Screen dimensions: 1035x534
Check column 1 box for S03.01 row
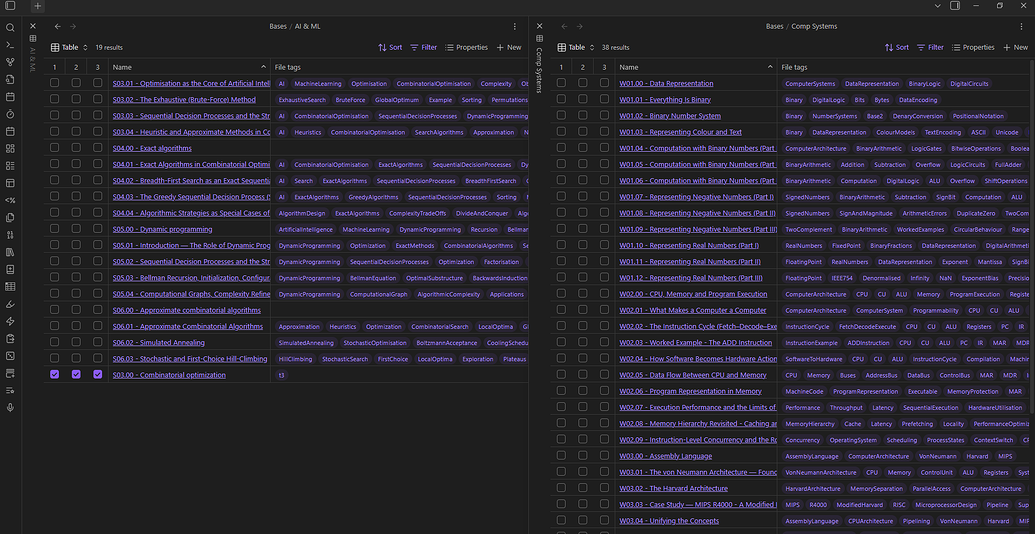55,83
